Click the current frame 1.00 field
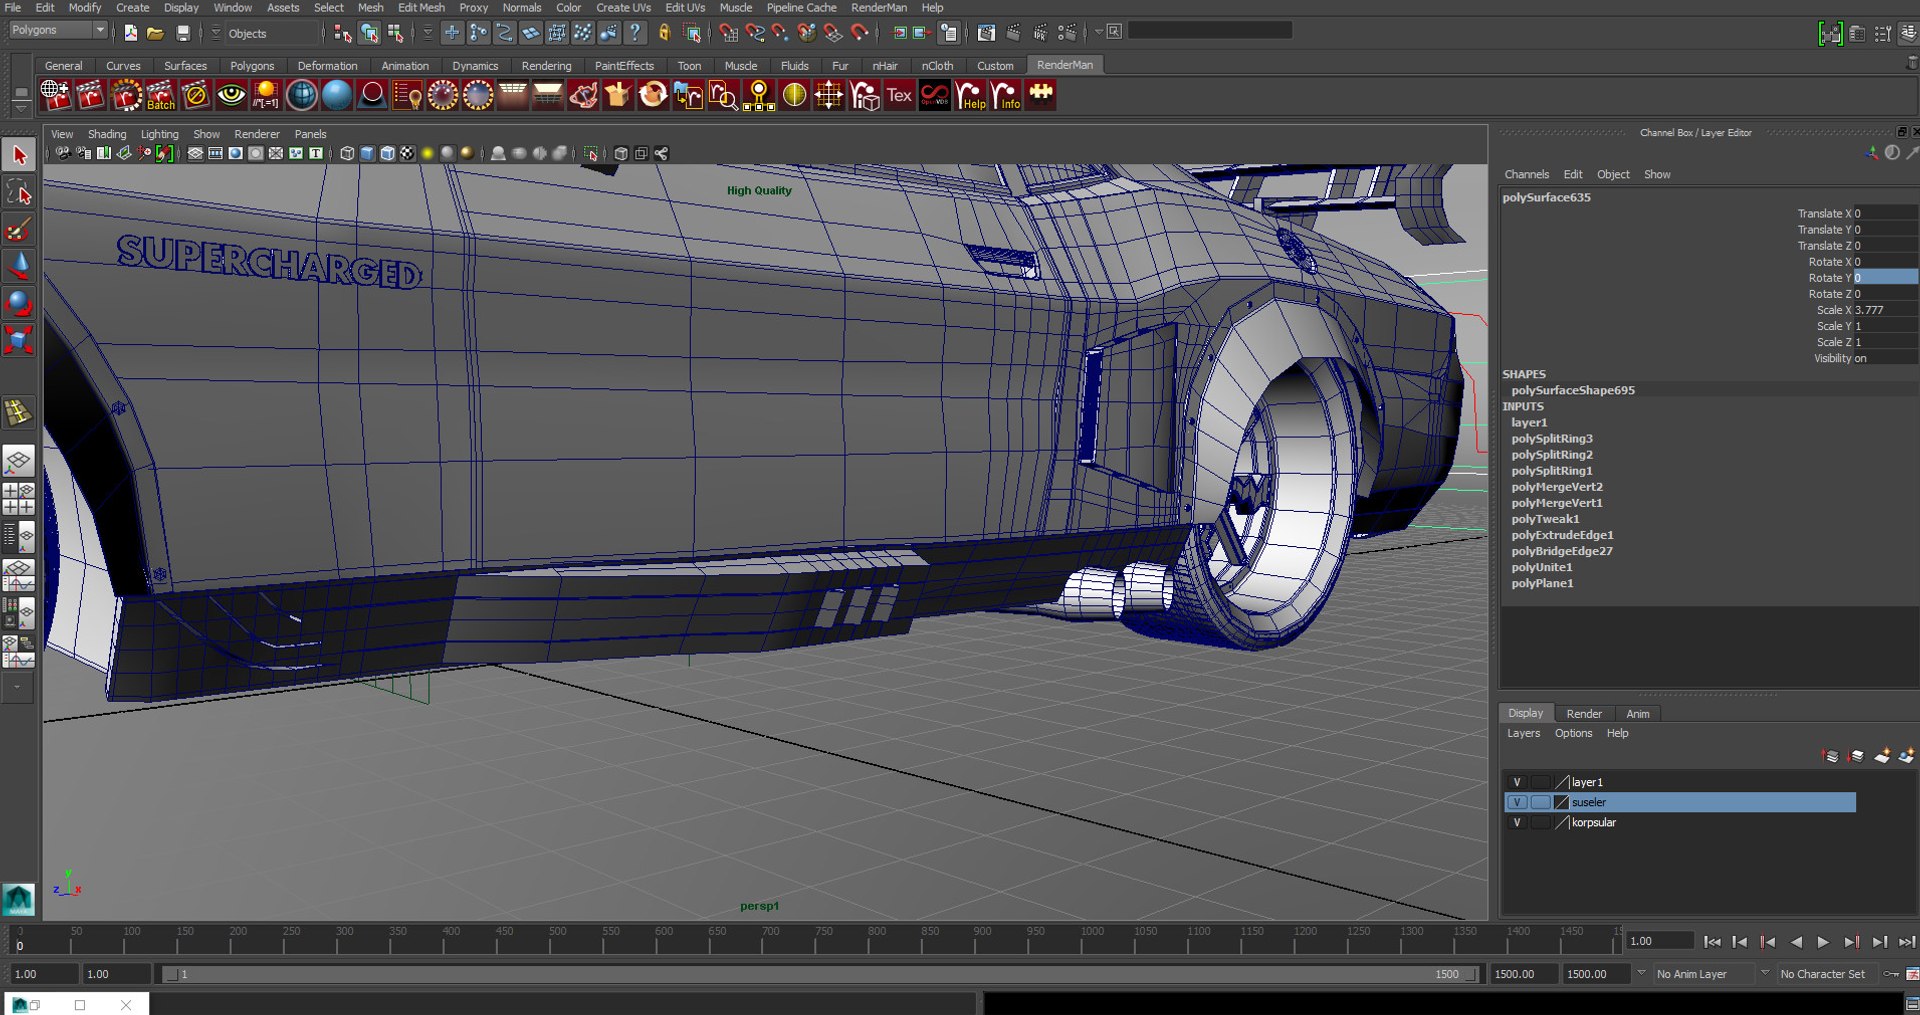Screen dimensions: 1920x1015 coord(1659,941)
